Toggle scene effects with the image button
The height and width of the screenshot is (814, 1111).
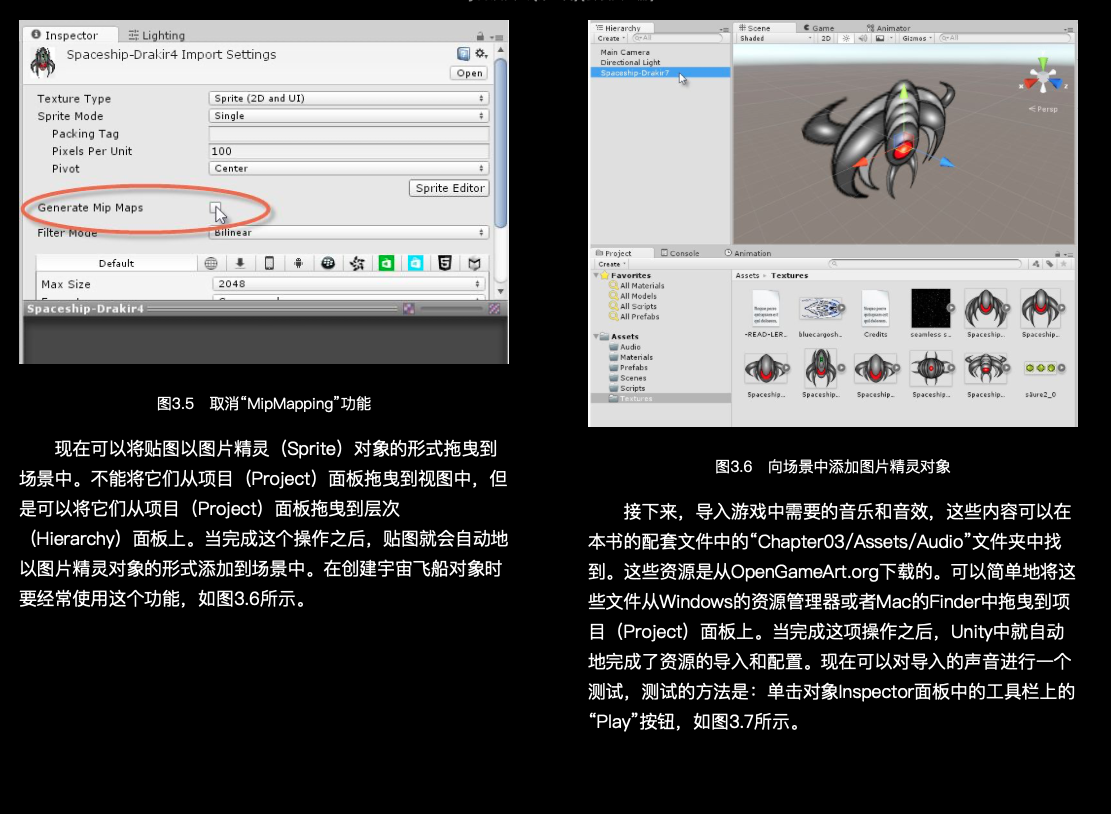tap(881, 38)
